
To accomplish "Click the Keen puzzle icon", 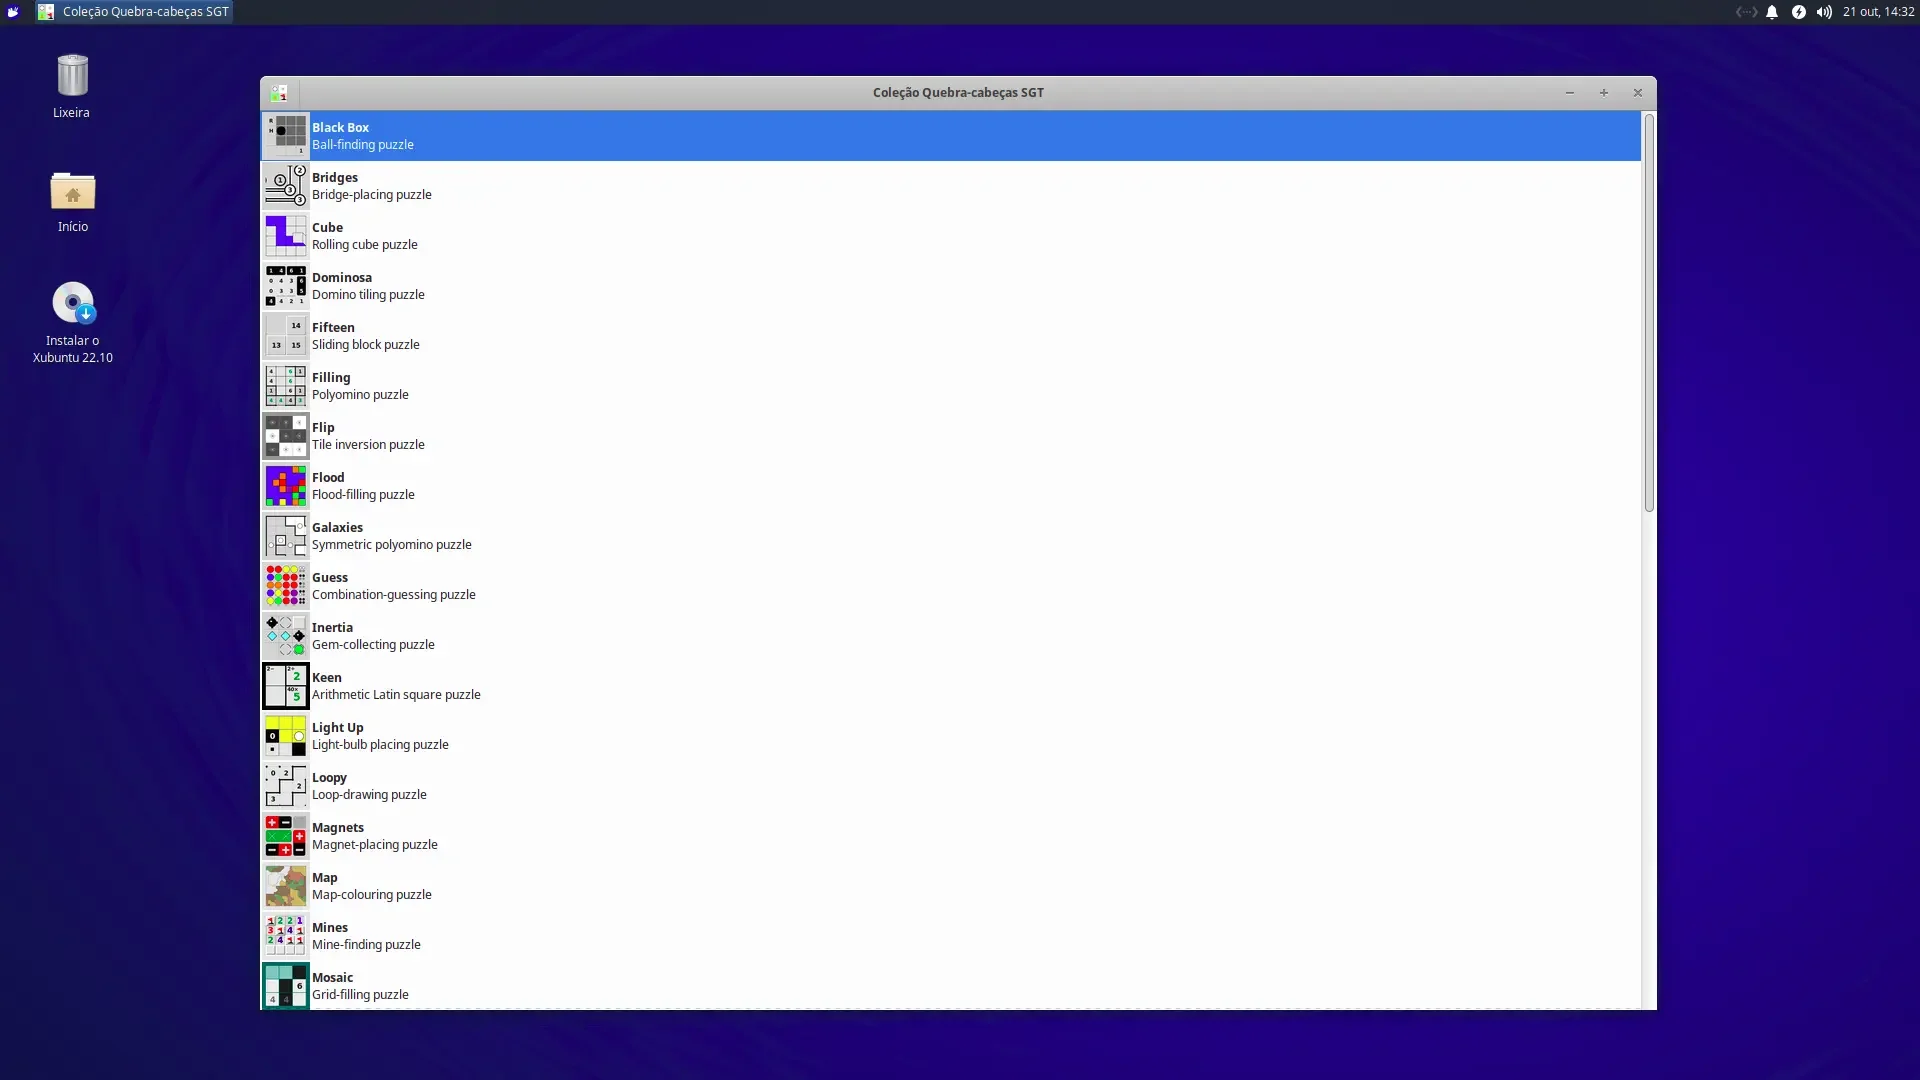I will click(x=285, y=686).
